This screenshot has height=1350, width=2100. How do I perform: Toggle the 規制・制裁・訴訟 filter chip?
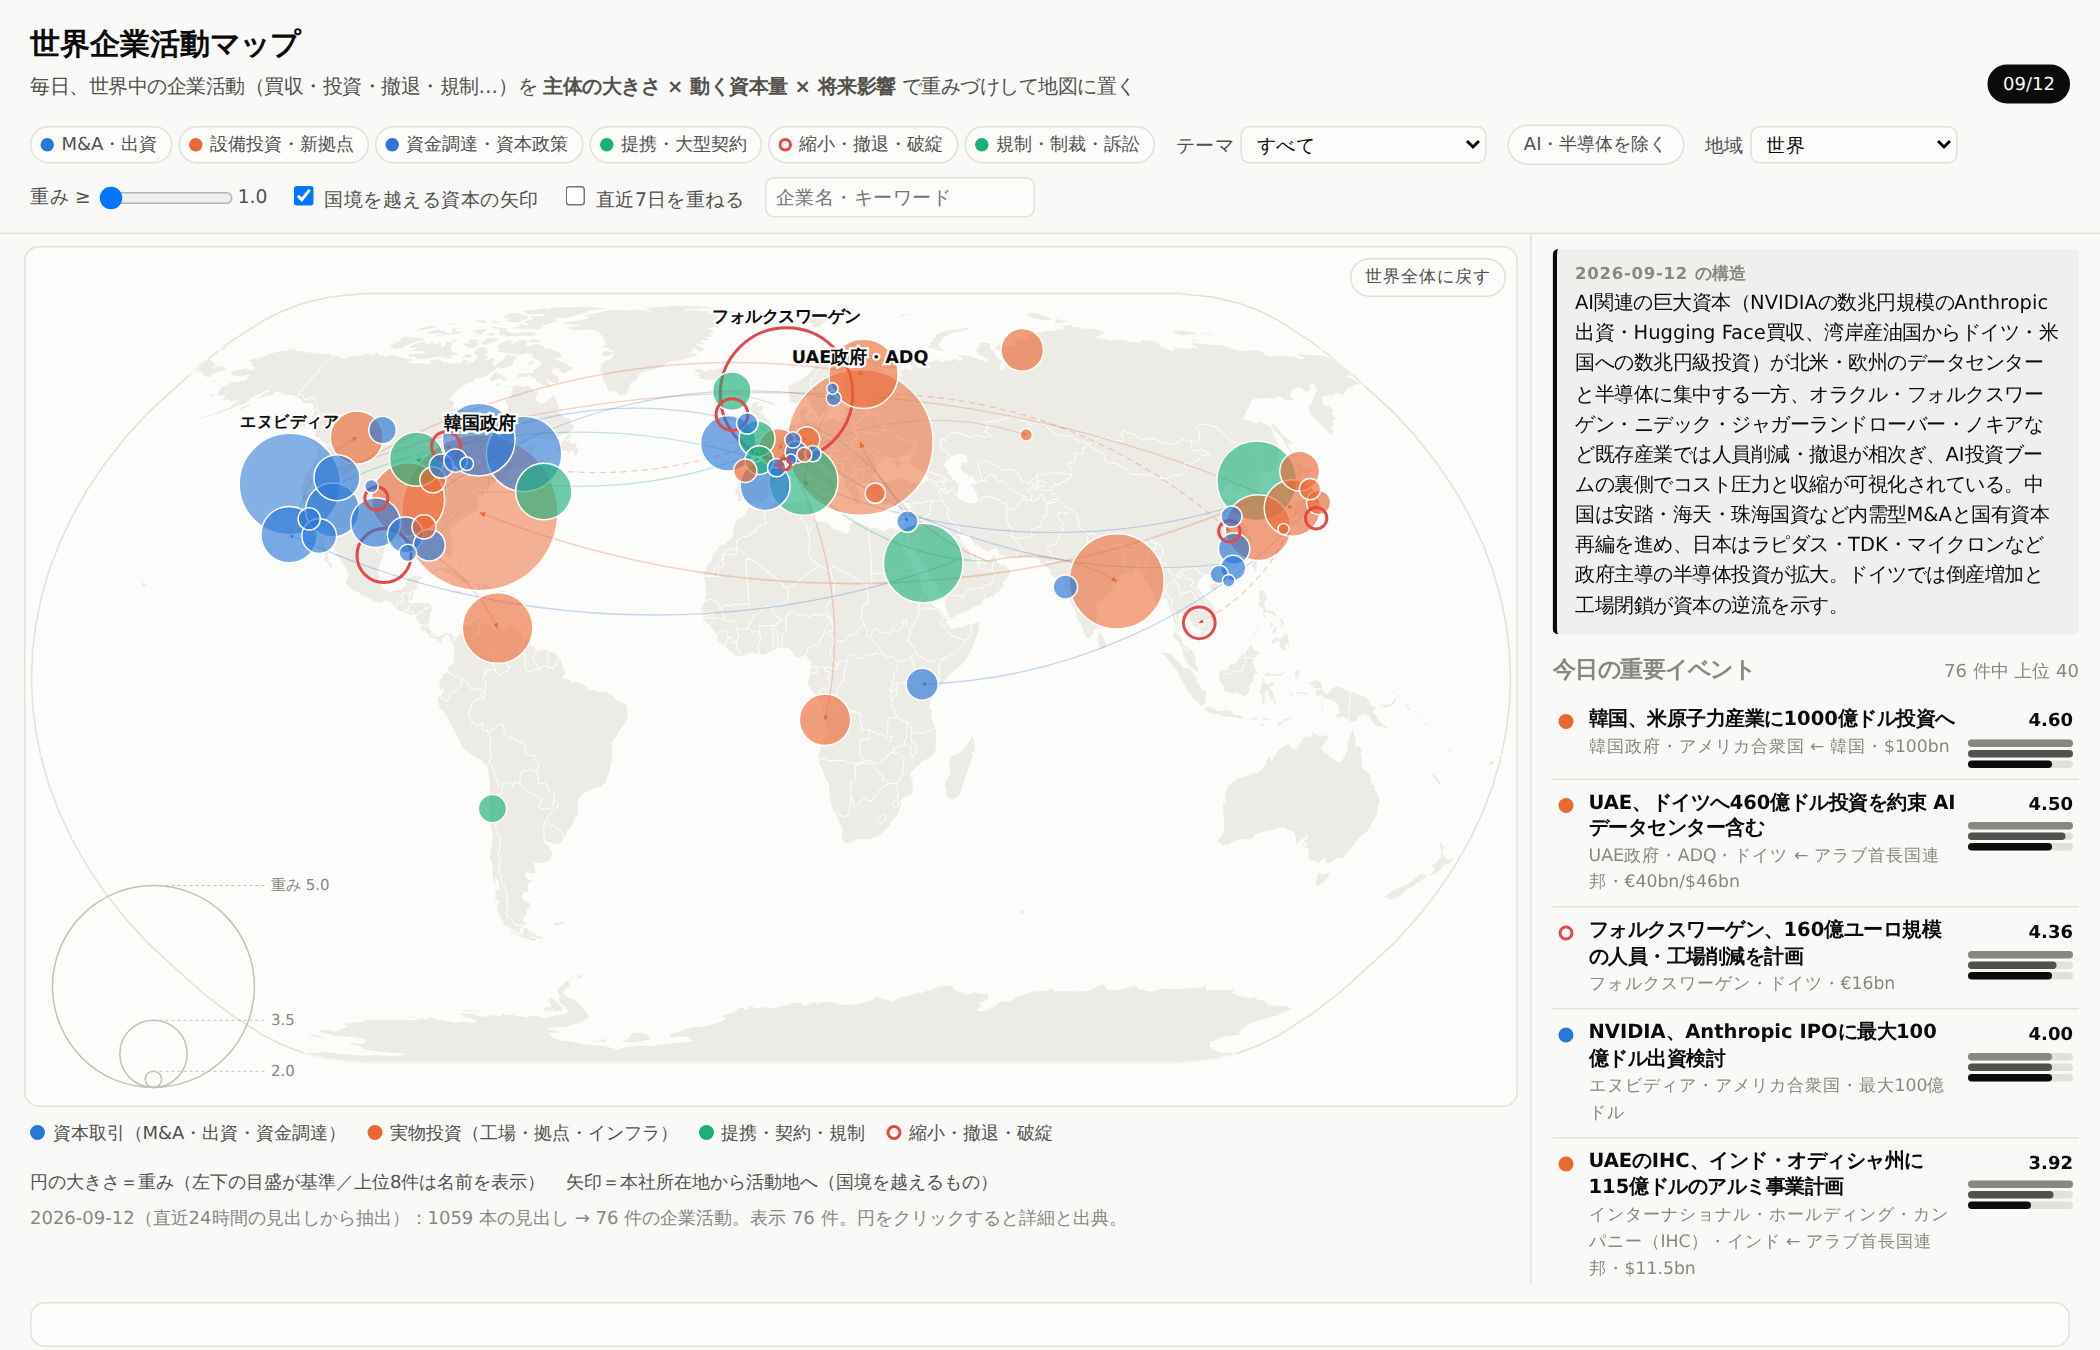coord(1059,145)
